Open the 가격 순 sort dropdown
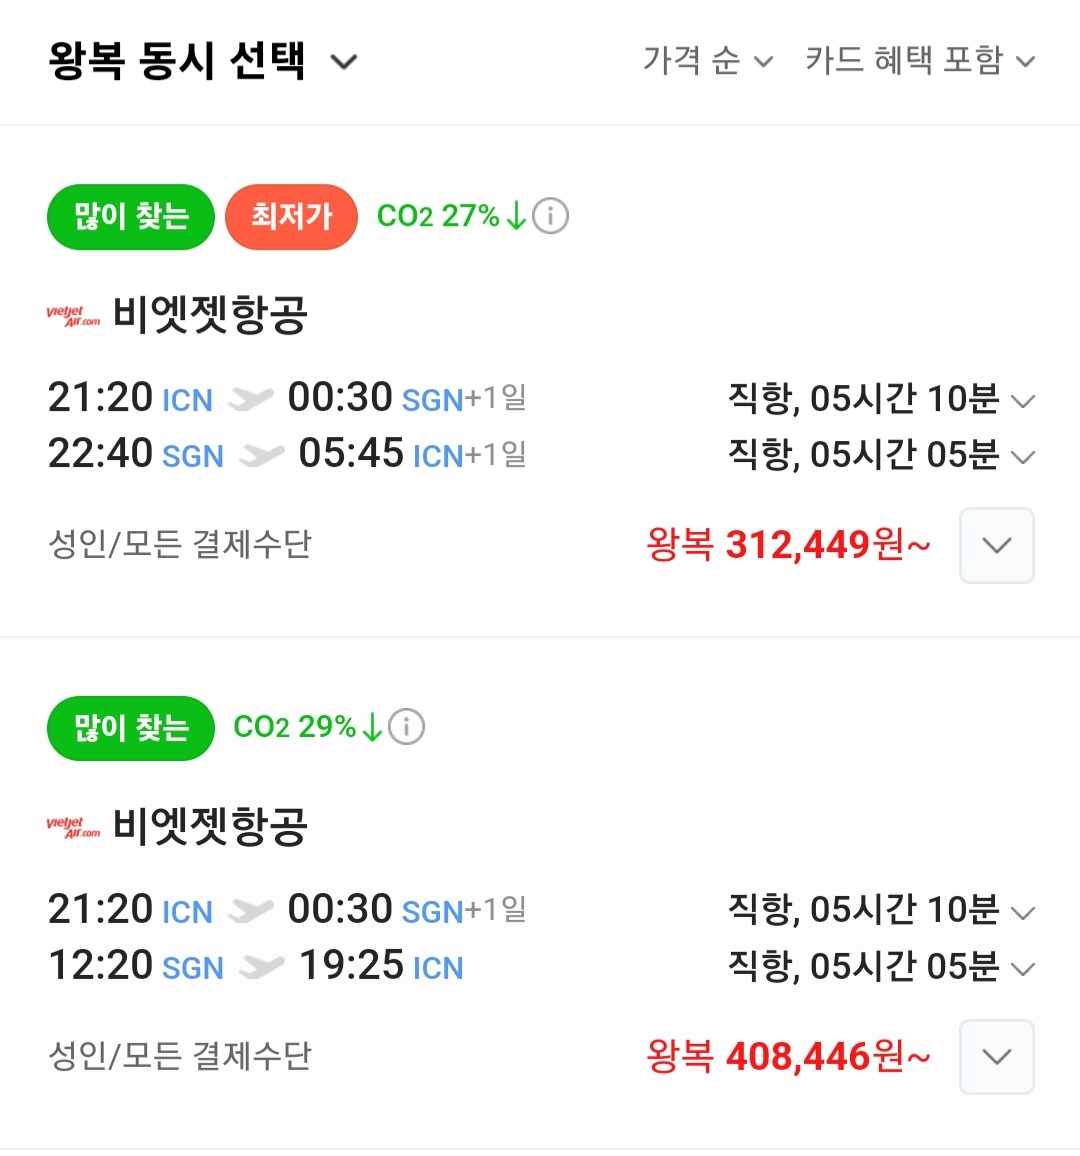The height and width of the screenshot is (1156, 1080). pyautogui.click(x=707, y=61)
